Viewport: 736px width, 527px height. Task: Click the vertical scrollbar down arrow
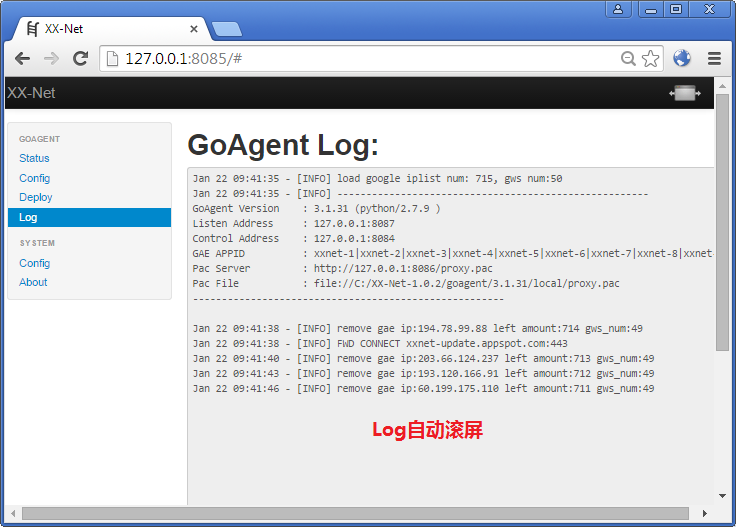(x=722, y=496)
